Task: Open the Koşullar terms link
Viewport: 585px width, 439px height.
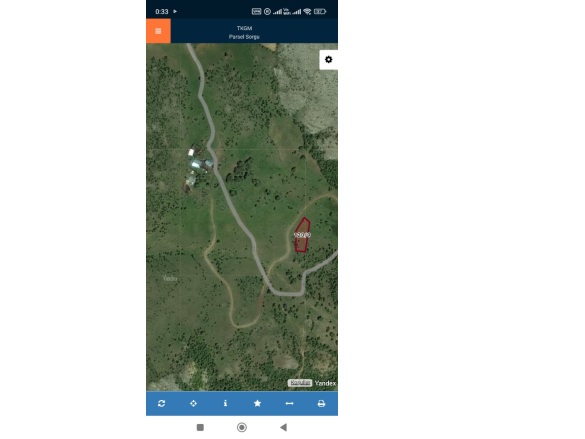Action: click(x=300, y=383)
